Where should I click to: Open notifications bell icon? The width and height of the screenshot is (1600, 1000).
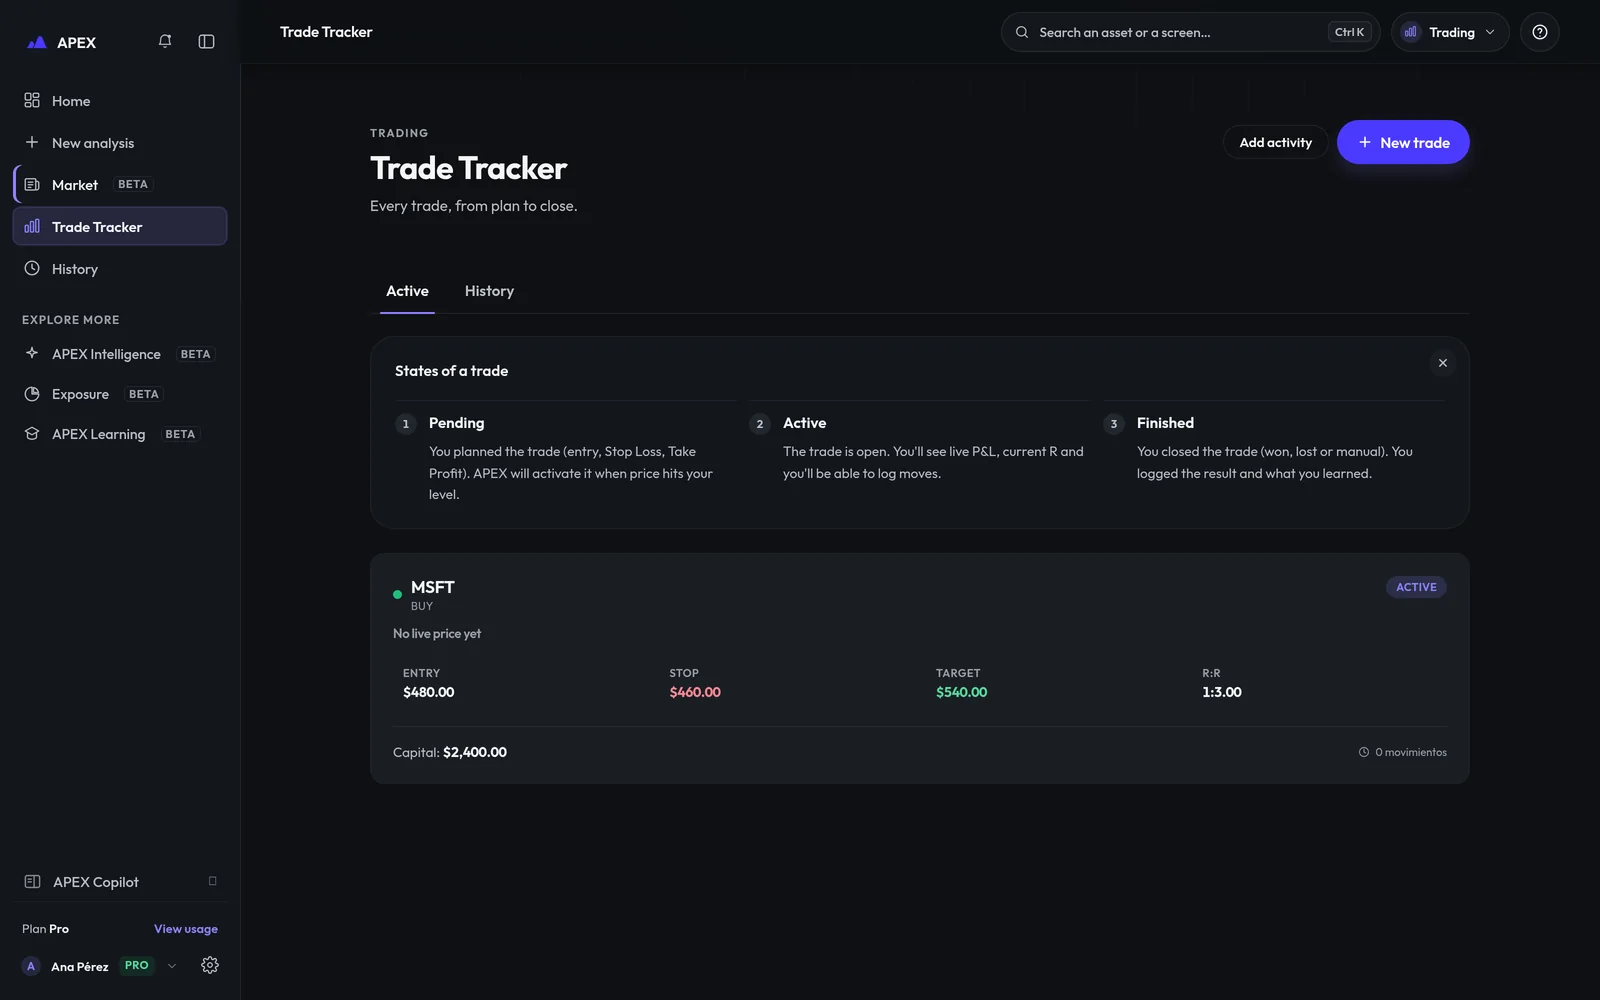[165, 41]
